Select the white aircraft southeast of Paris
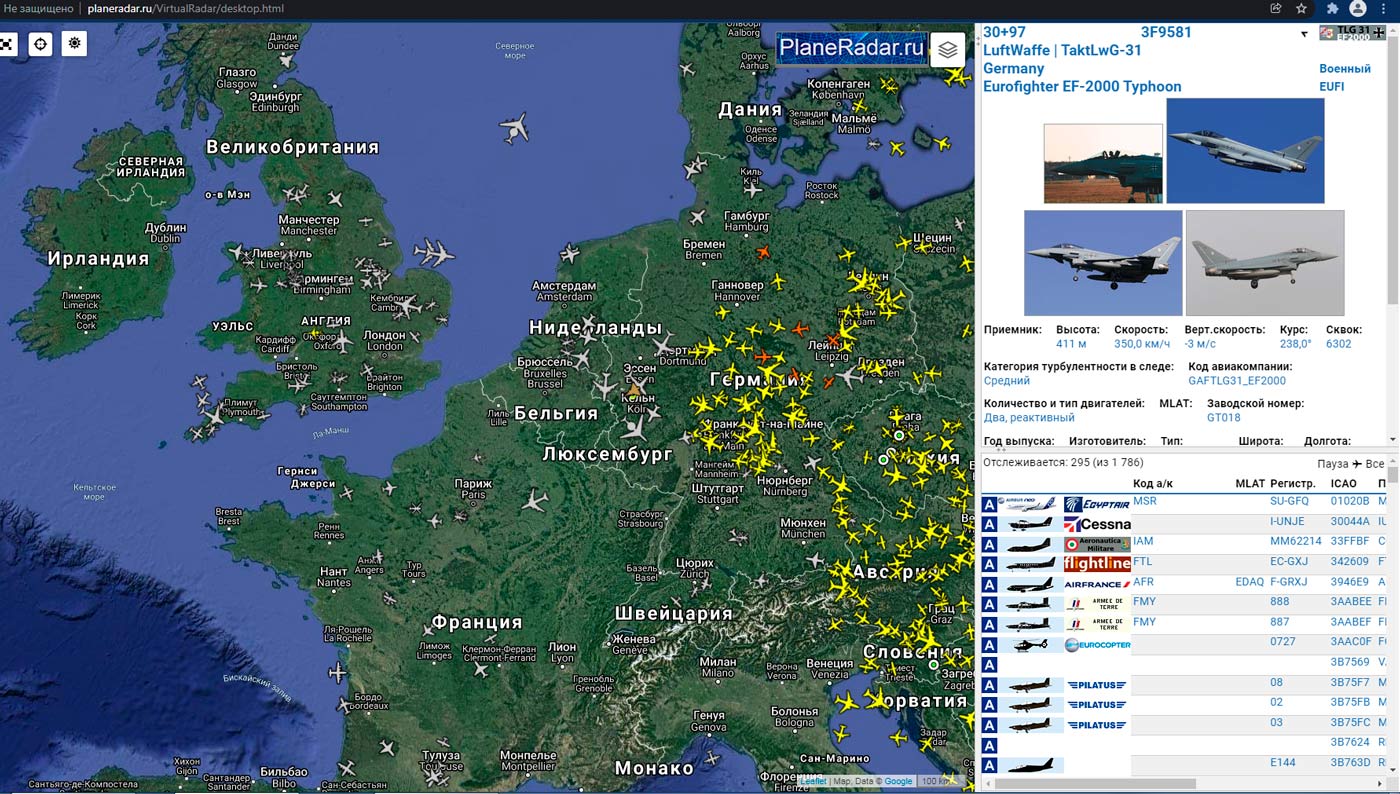Image resolution: width=1400 pixels, height=794 pixels. click(x=535, y=500)
